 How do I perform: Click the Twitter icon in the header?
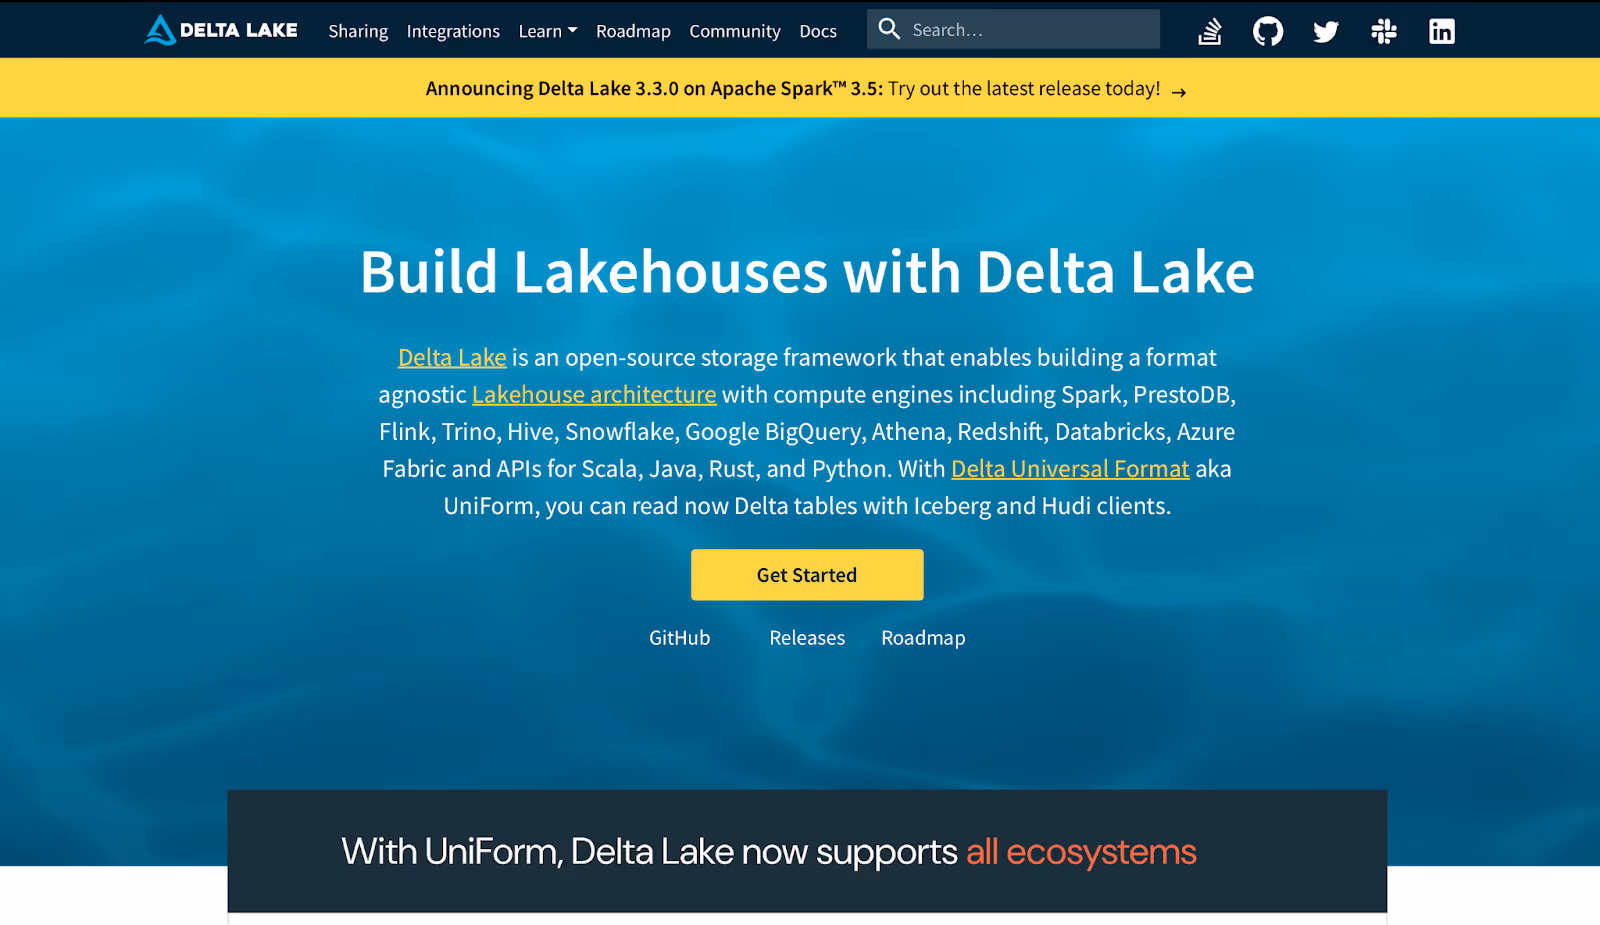(1325, 30)
